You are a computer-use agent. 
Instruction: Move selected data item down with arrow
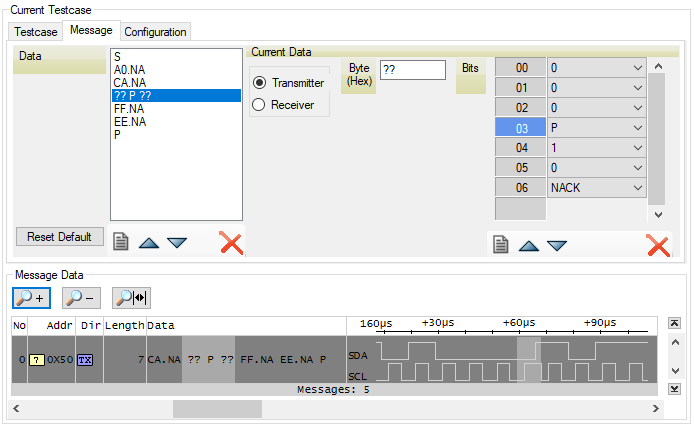(177, 242)
